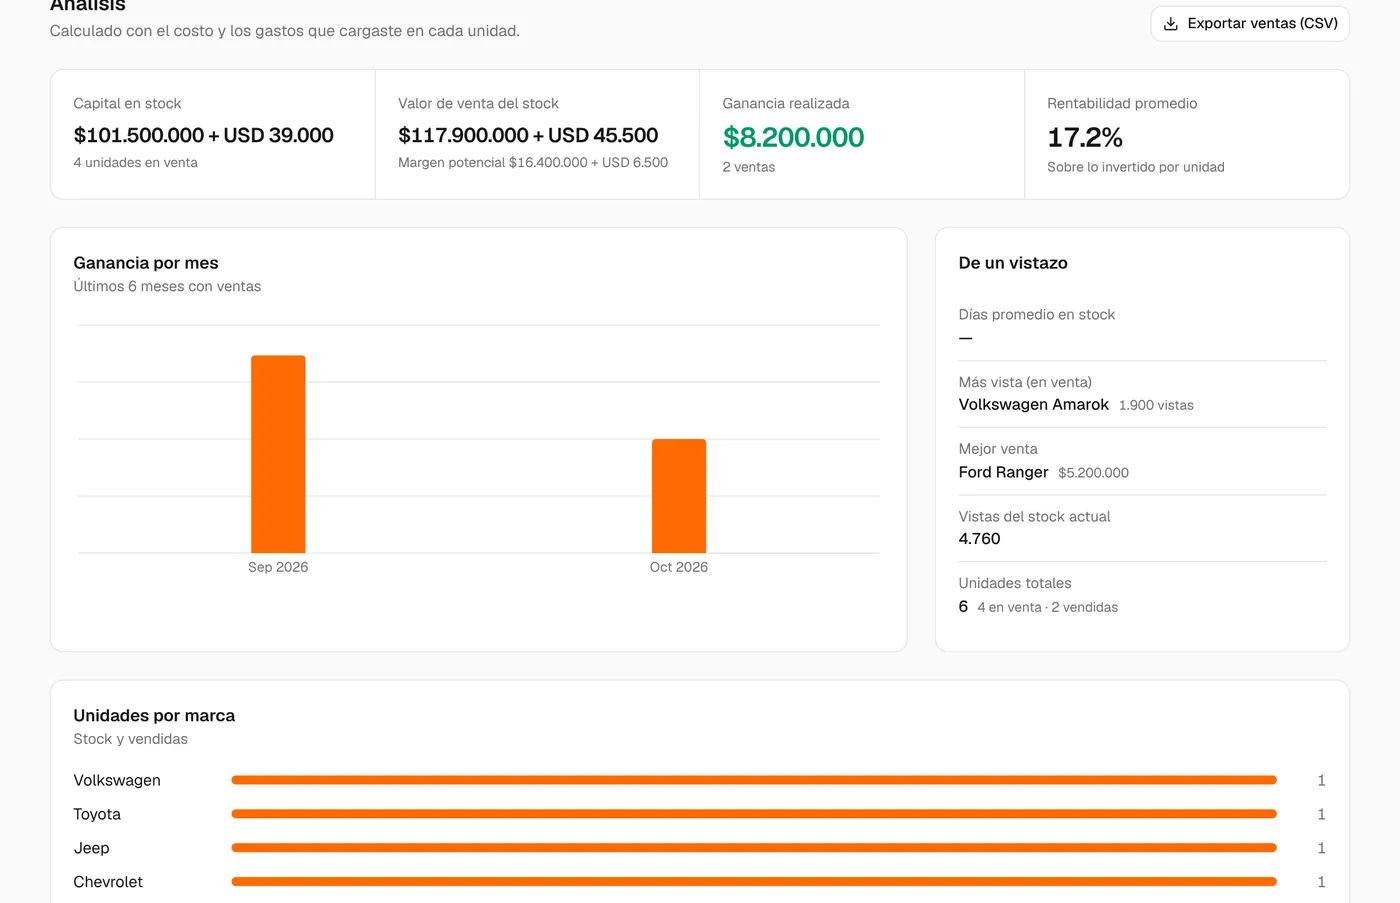Click the Jeep brand progress bar
Viewport: 1400px width, 903px height.
(x=754, y=848)
